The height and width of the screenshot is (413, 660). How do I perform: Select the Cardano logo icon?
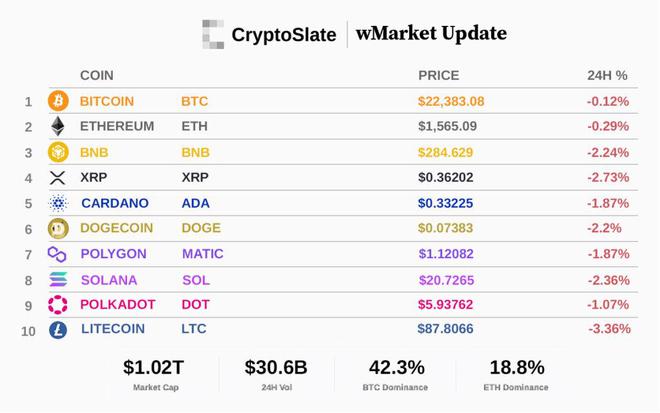pos(58,203)
